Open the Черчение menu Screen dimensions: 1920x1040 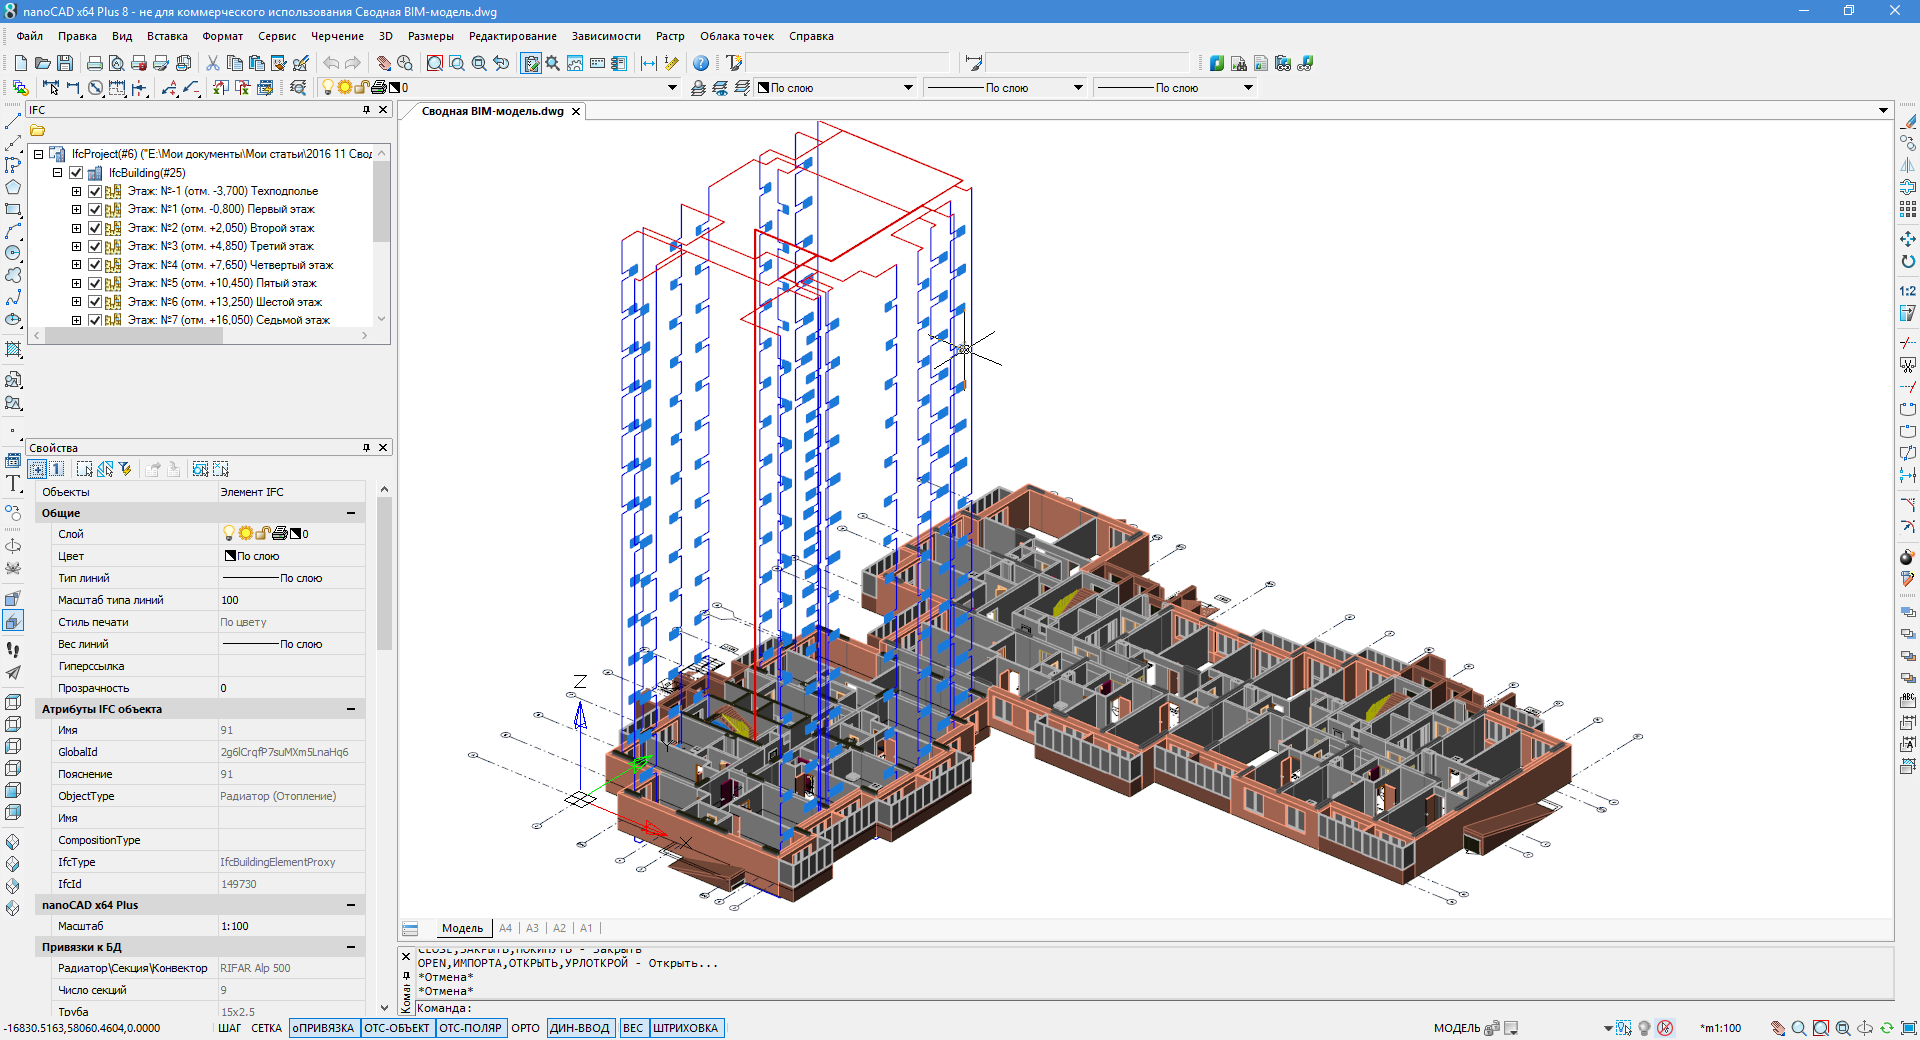[x=338, y=36]
